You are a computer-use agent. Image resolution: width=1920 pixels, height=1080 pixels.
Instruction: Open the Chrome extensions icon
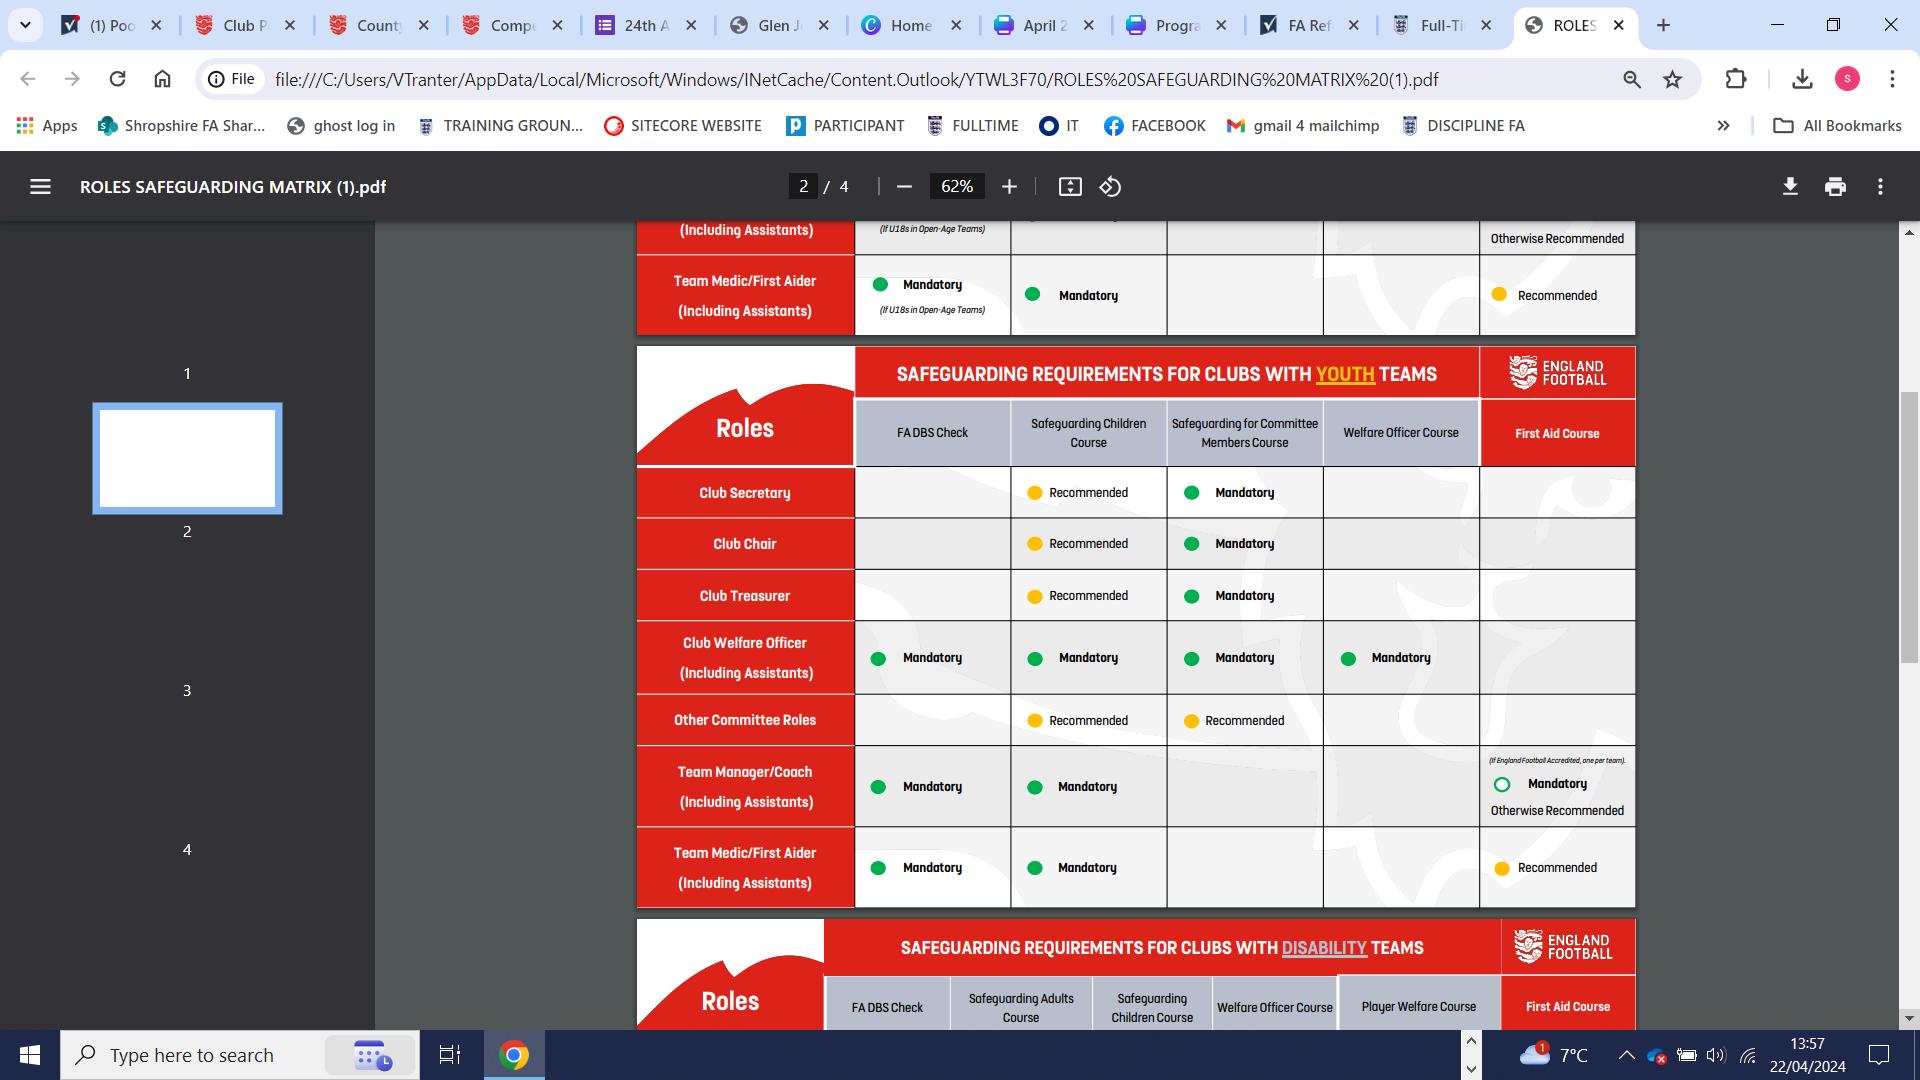pyautogui.click(x=1736, y=79)
